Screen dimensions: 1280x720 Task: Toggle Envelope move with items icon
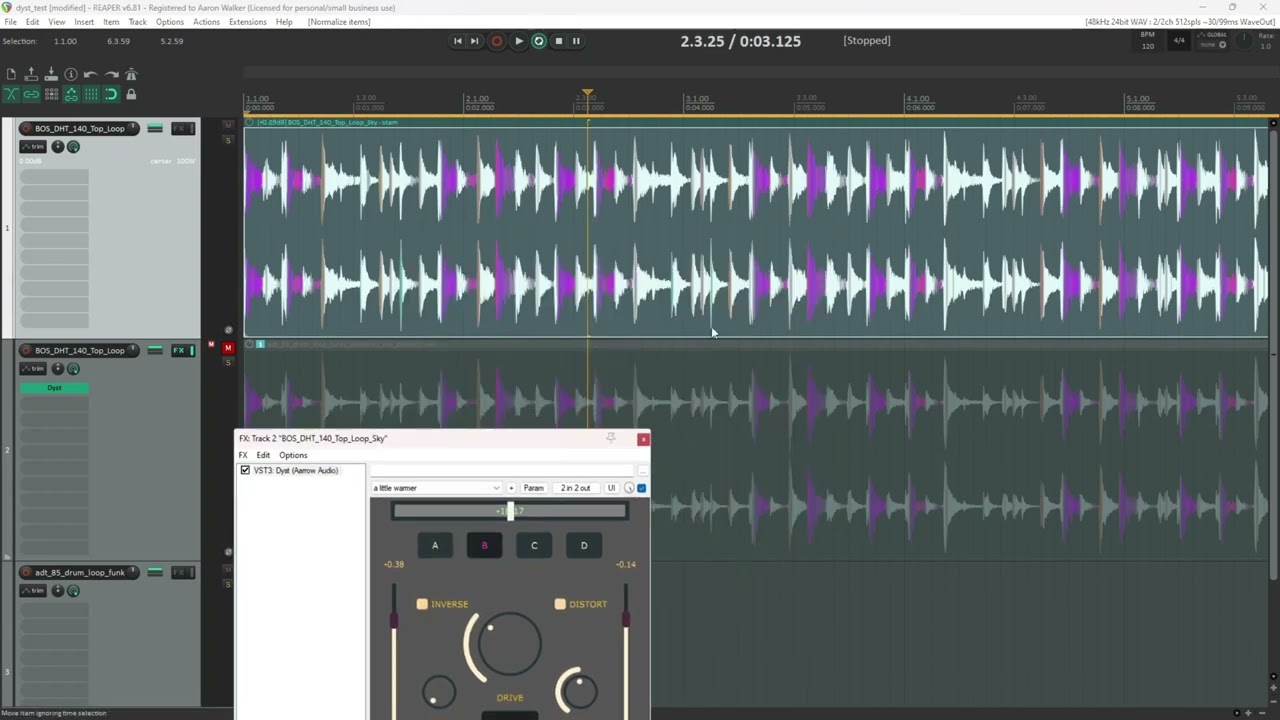(x=71, y=95)
